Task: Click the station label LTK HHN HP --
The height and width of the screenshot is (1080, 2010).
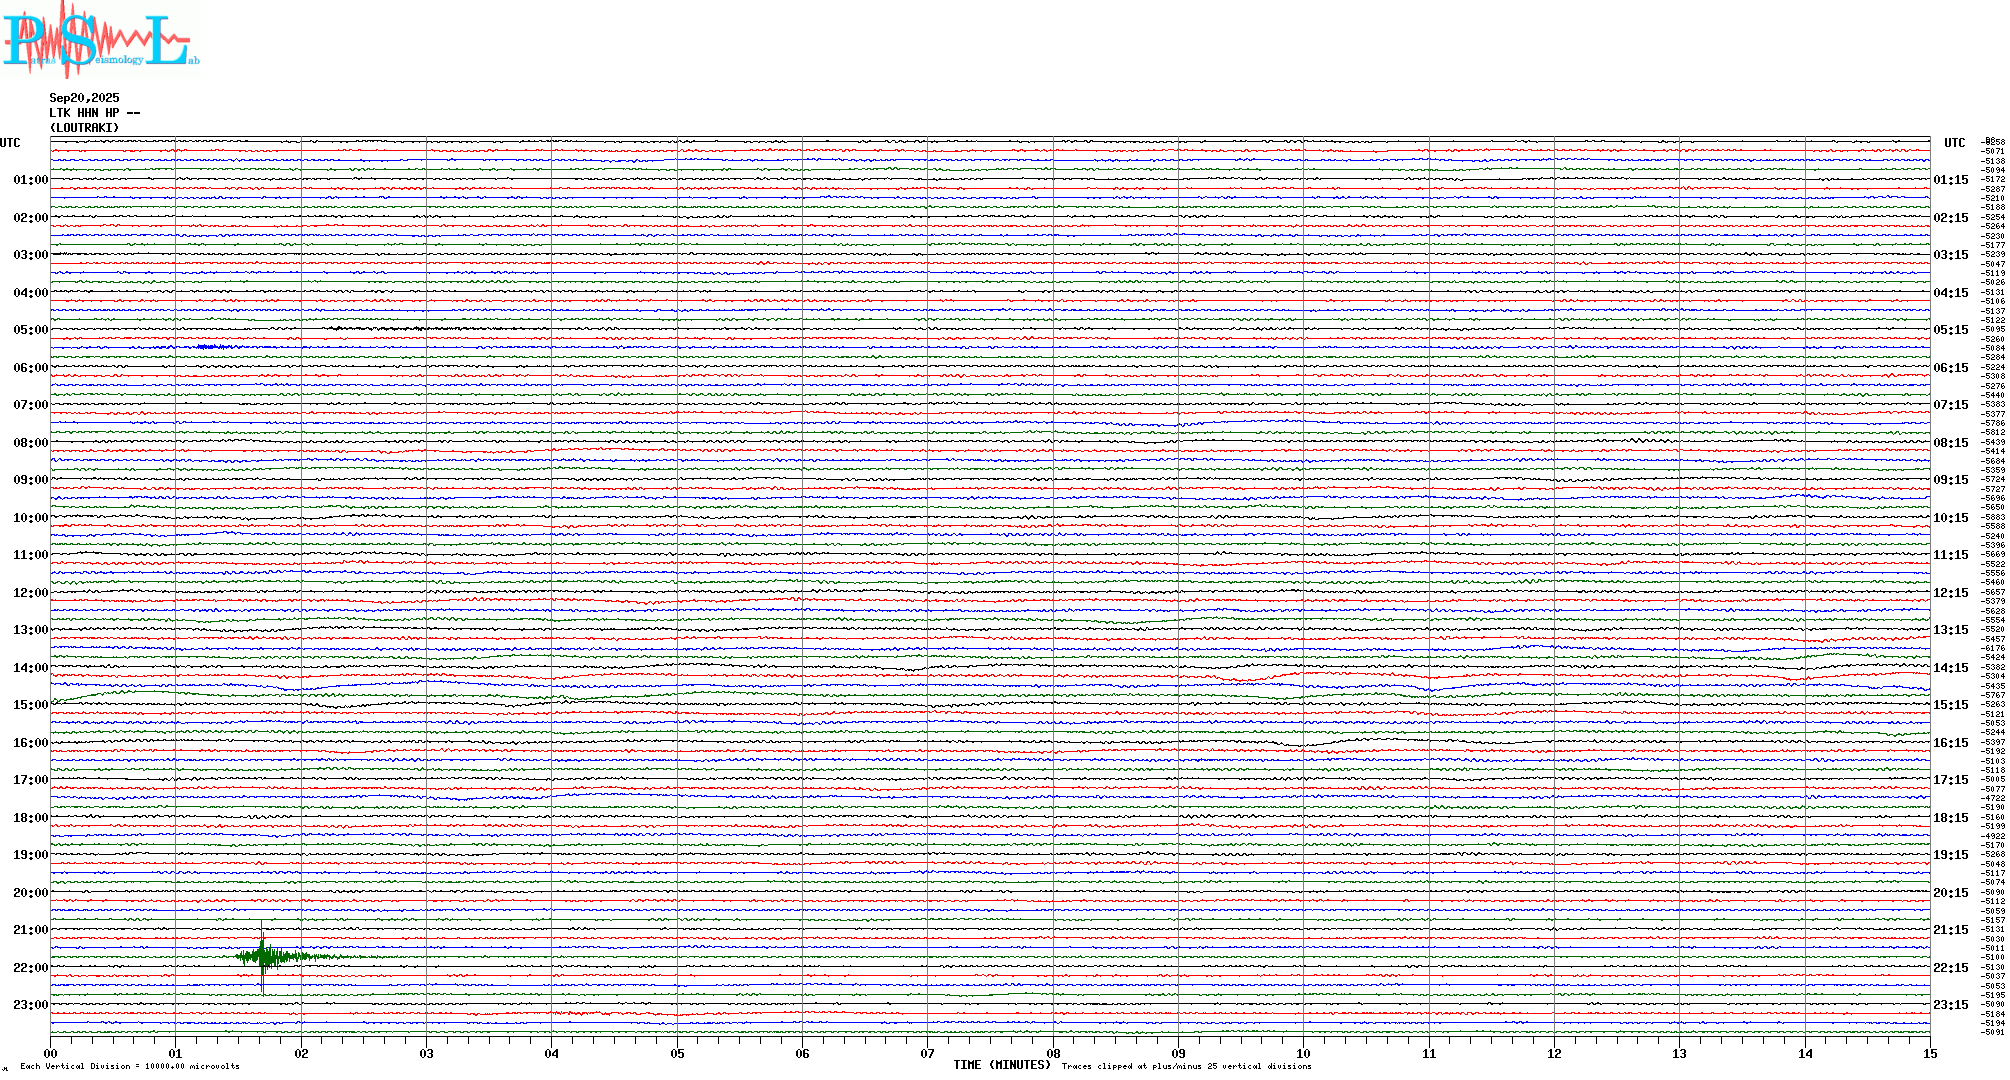Action: pyautogui.click(x=94, y=113)
